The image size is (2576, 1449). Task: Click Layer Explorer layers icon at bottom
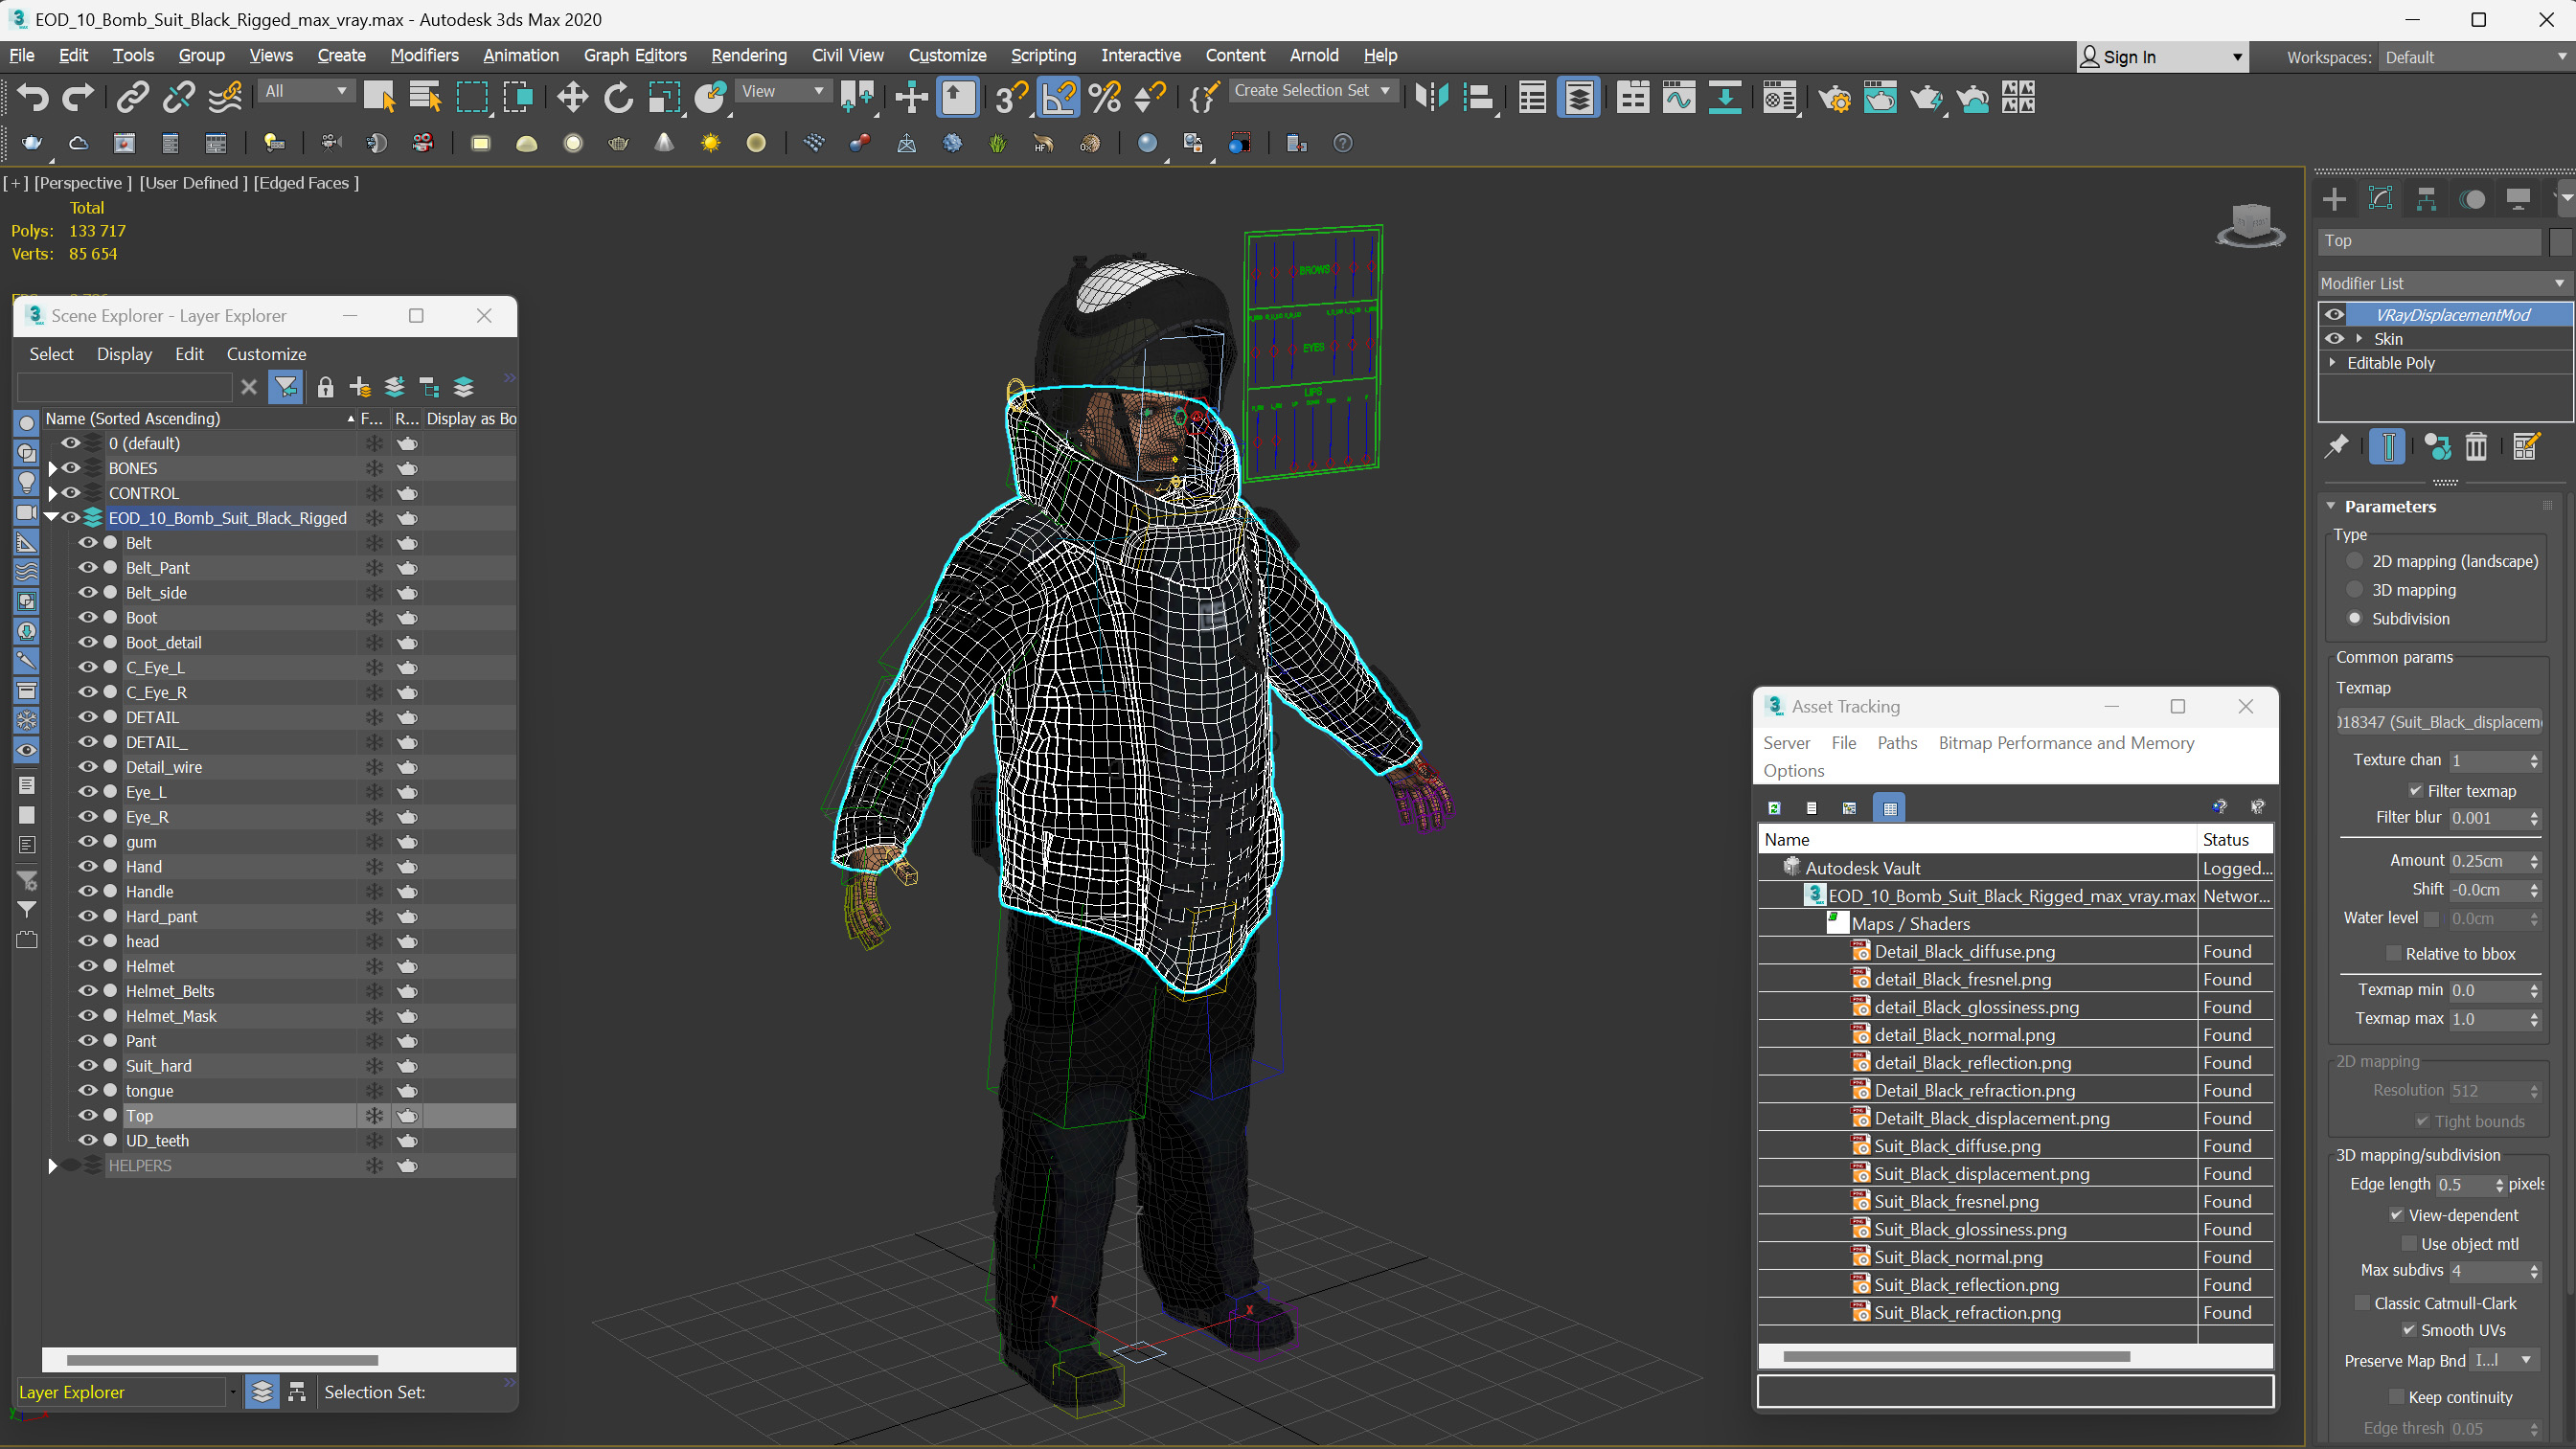(262, 1392)
